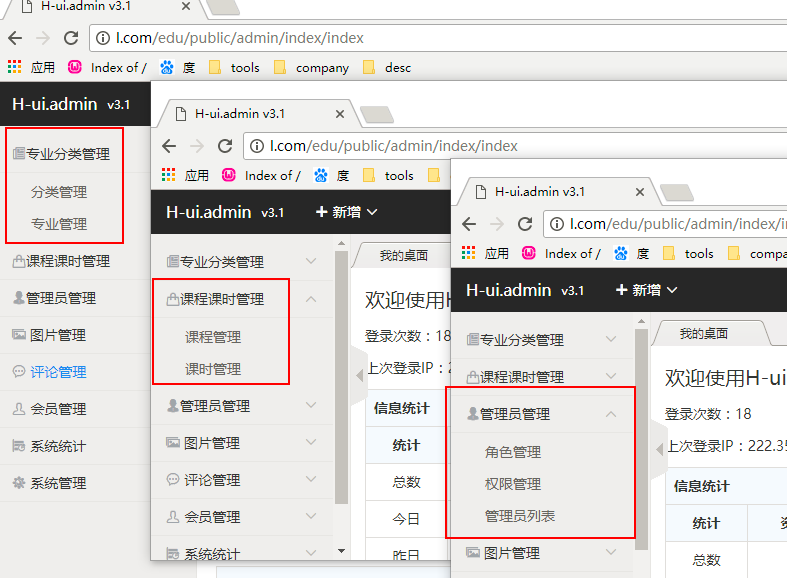
Task: Open 角色管理 in the sidebar
Action: [x=512, y=452]
